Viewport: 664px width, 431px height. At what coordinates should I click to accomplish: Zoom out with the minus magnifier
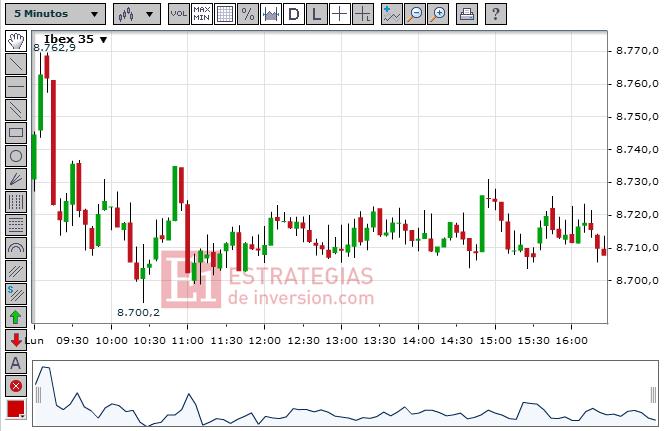tap(415, 14)
